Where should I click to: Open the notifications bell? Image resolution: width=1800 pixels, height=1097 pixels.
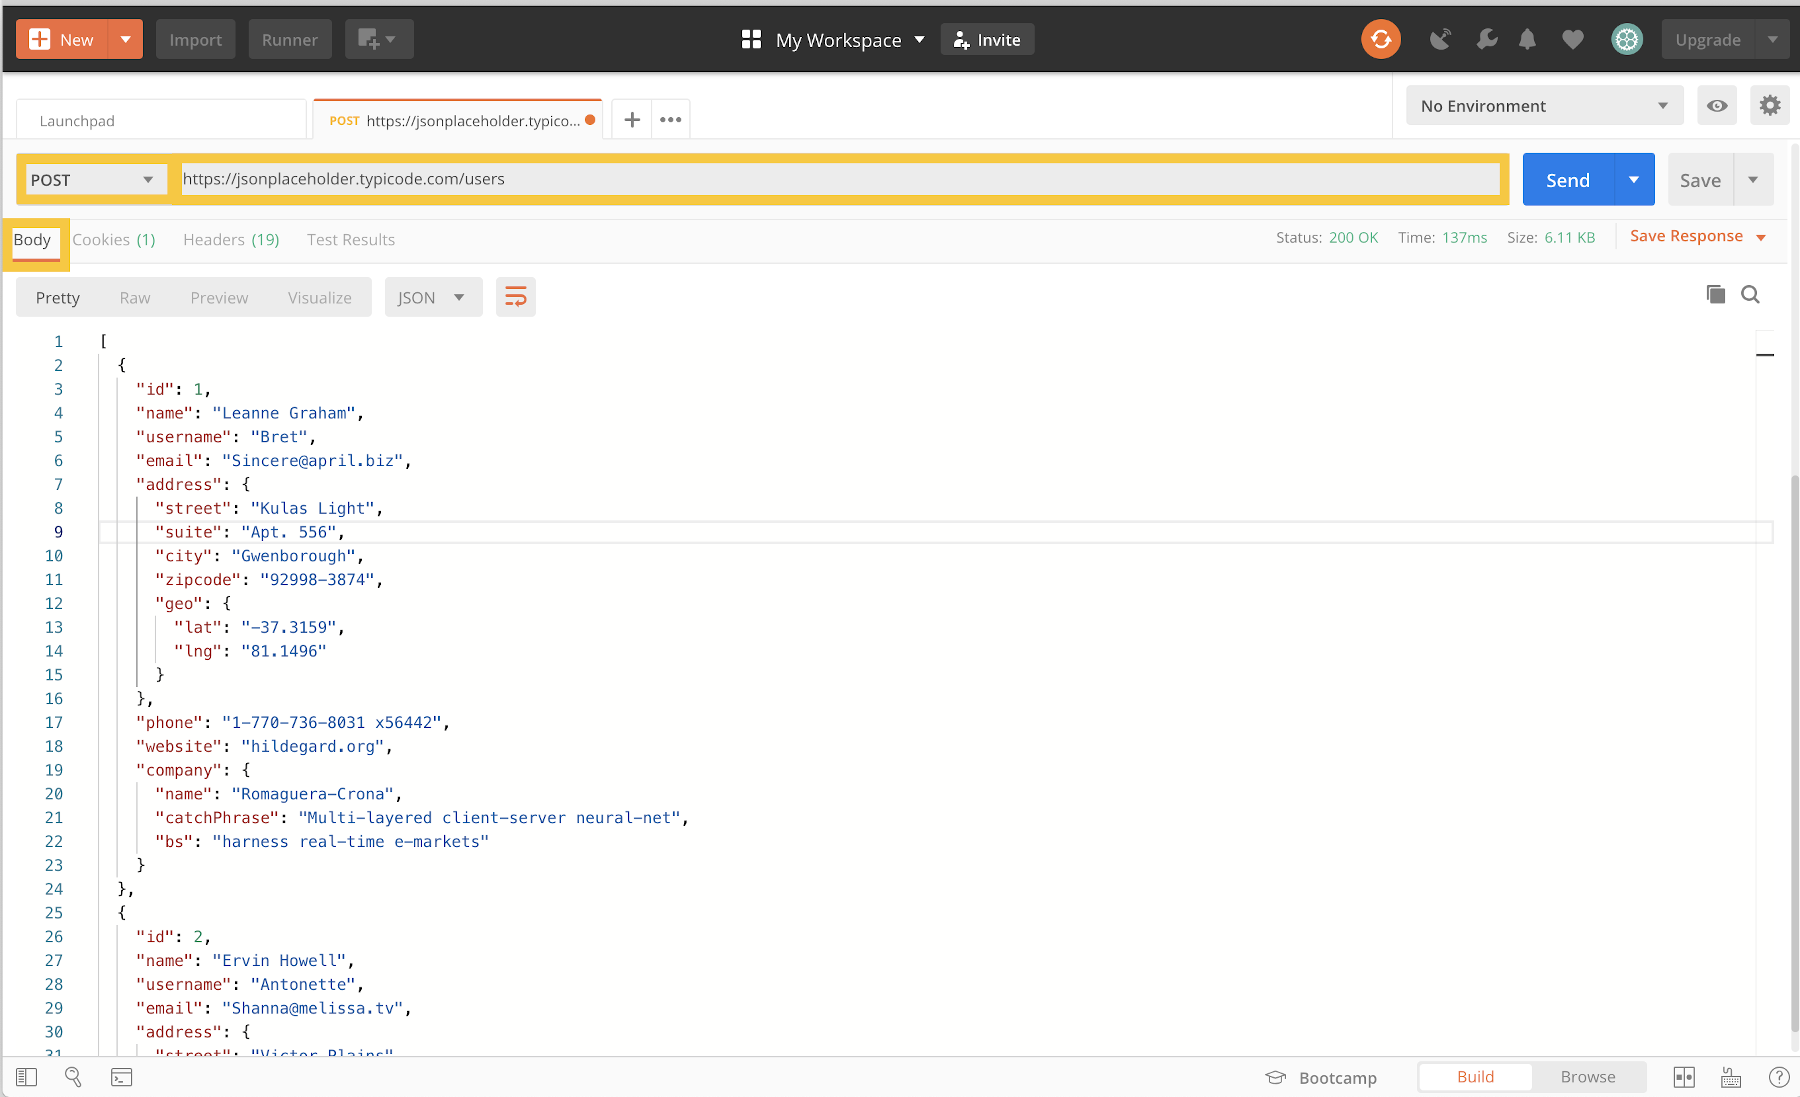tap(1527, 39)
